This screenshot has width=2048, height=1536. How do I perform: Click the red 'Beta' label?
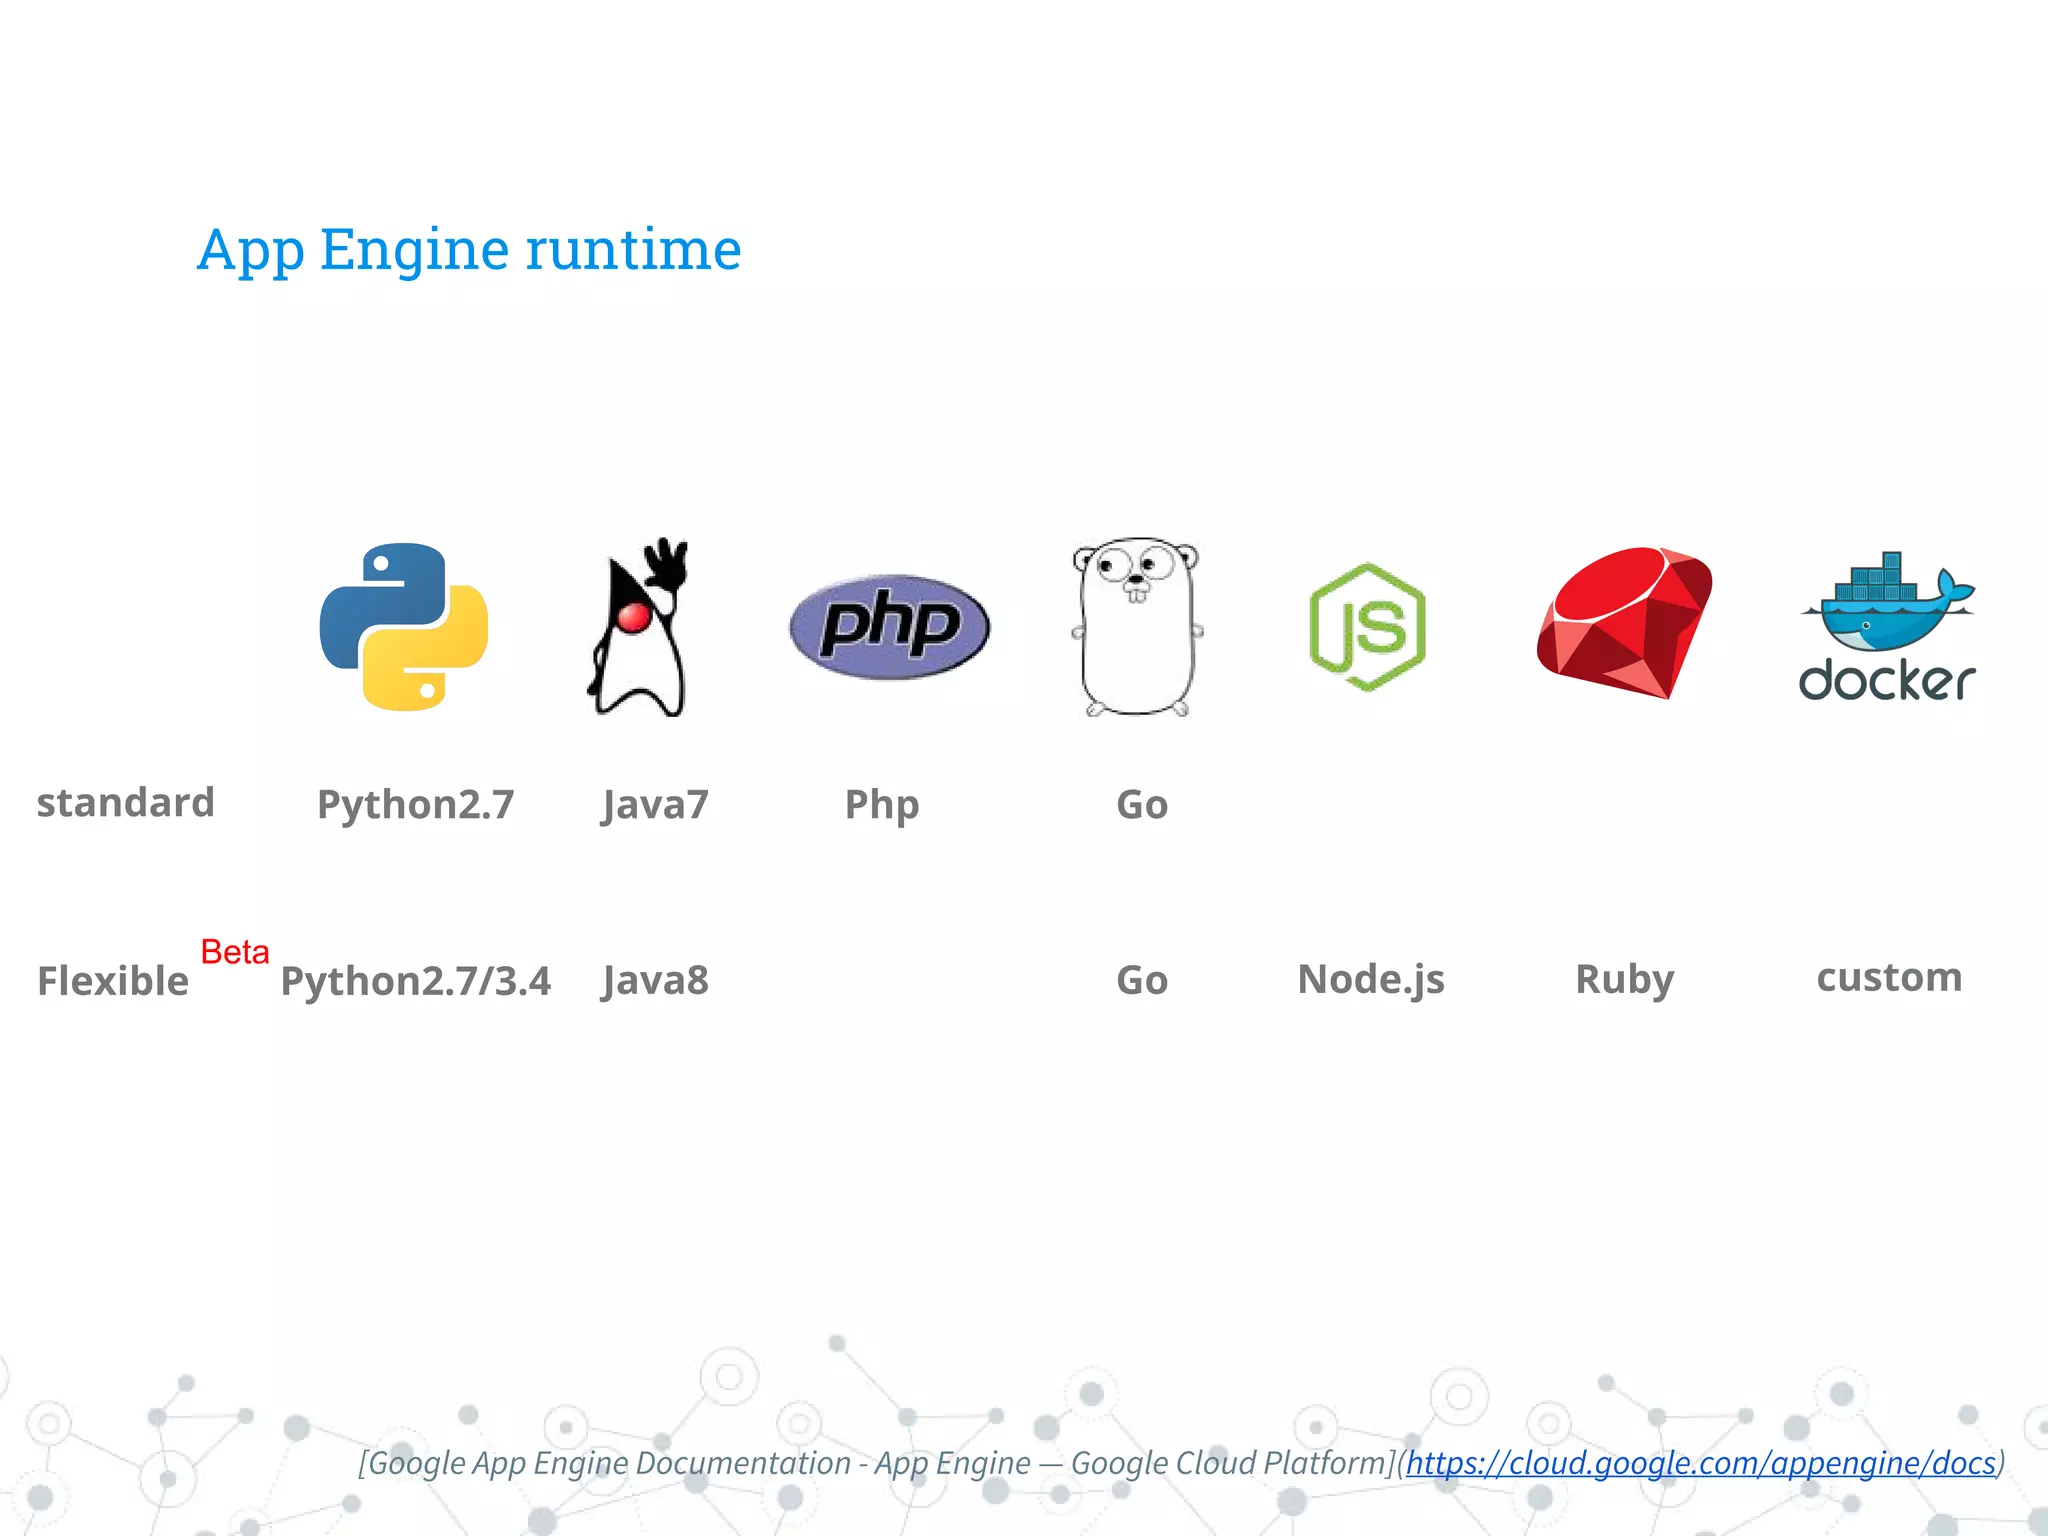click(x=235, y=952)
